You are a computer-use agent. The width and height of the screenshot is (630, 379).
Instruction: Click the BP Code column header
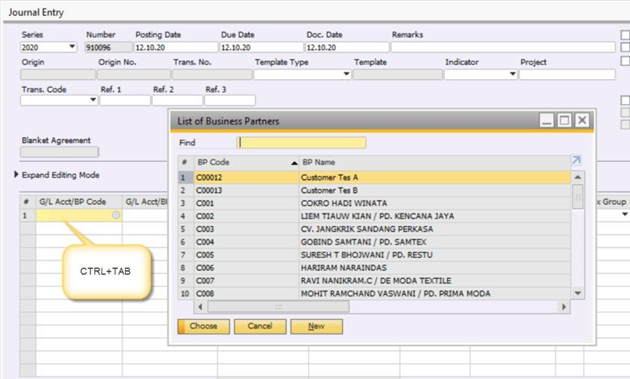click(x=246, y=162)
